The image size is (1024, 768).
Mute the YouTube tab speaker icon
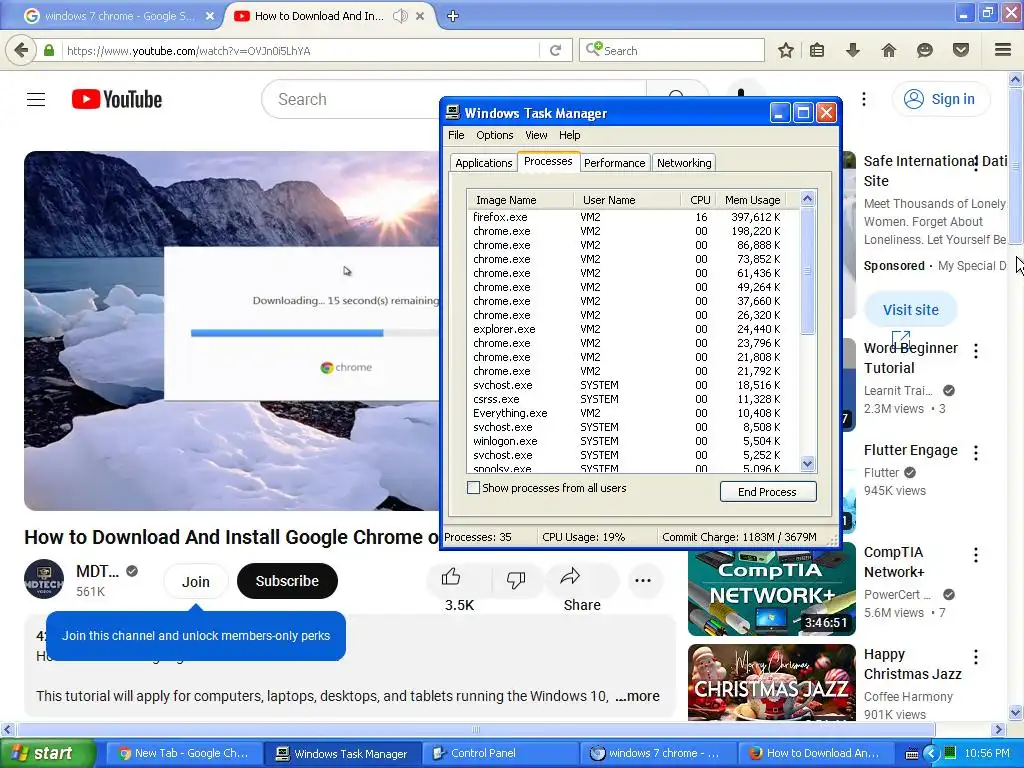coord(400,16)
